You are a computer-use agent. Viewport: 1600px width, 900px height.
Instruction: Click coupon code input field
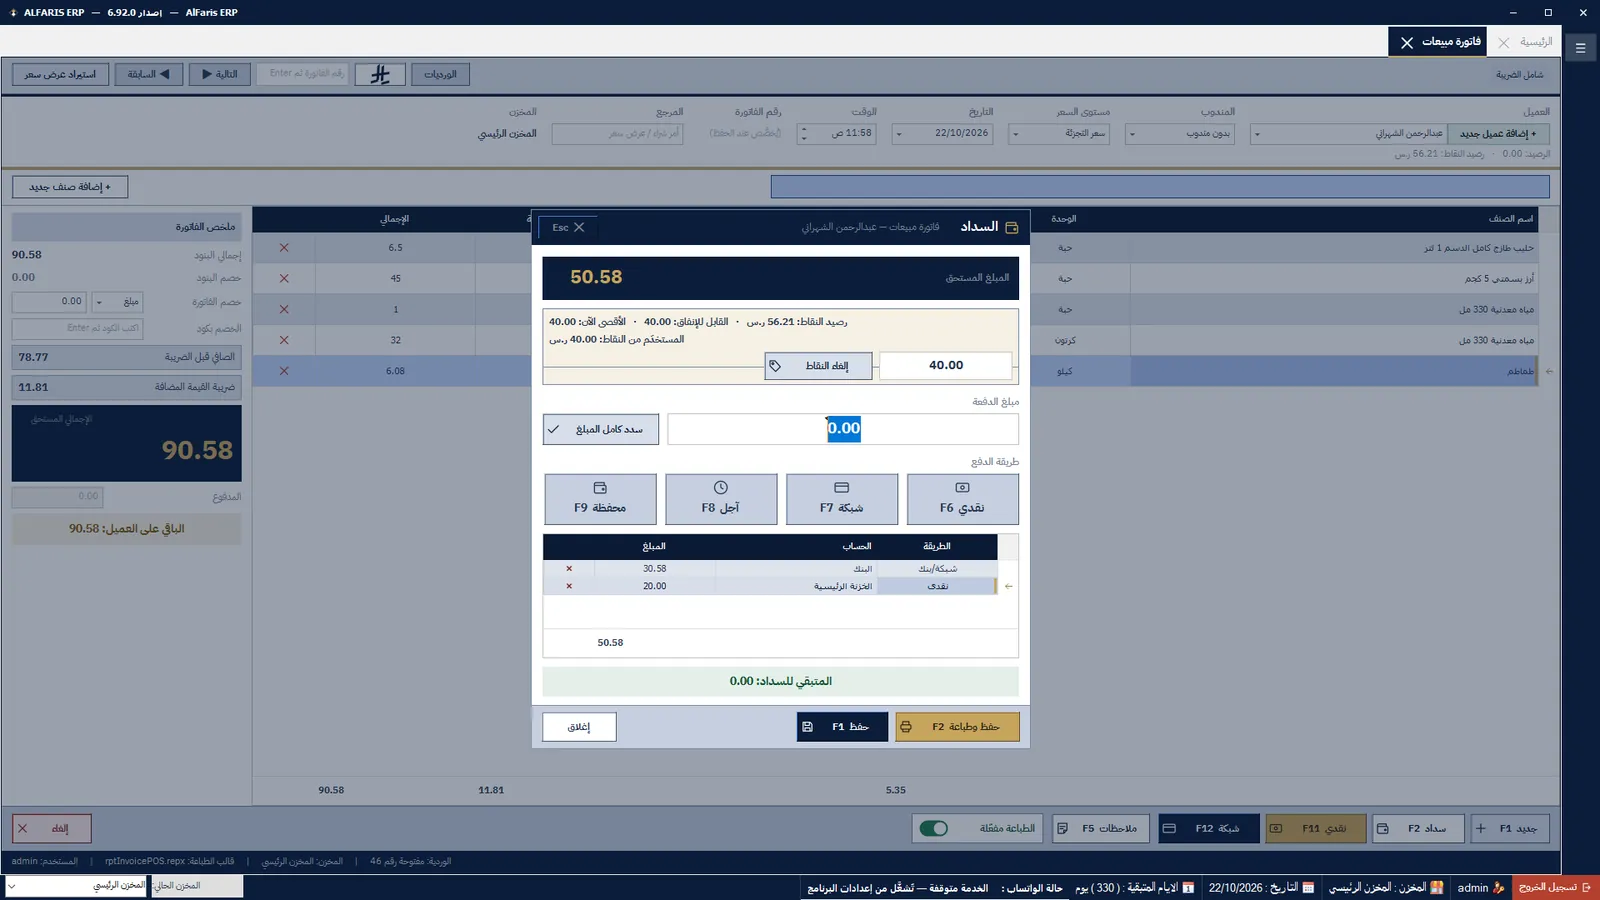pos(77,328)
